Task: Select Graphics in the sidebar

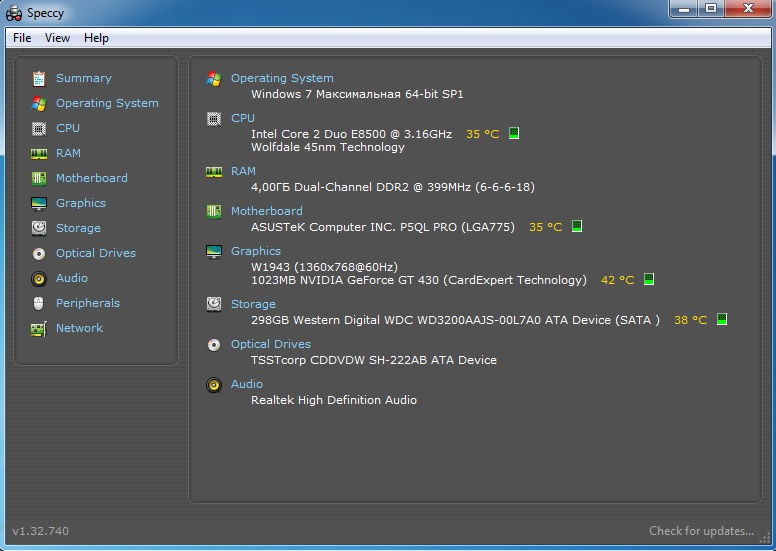Action: 81,203
